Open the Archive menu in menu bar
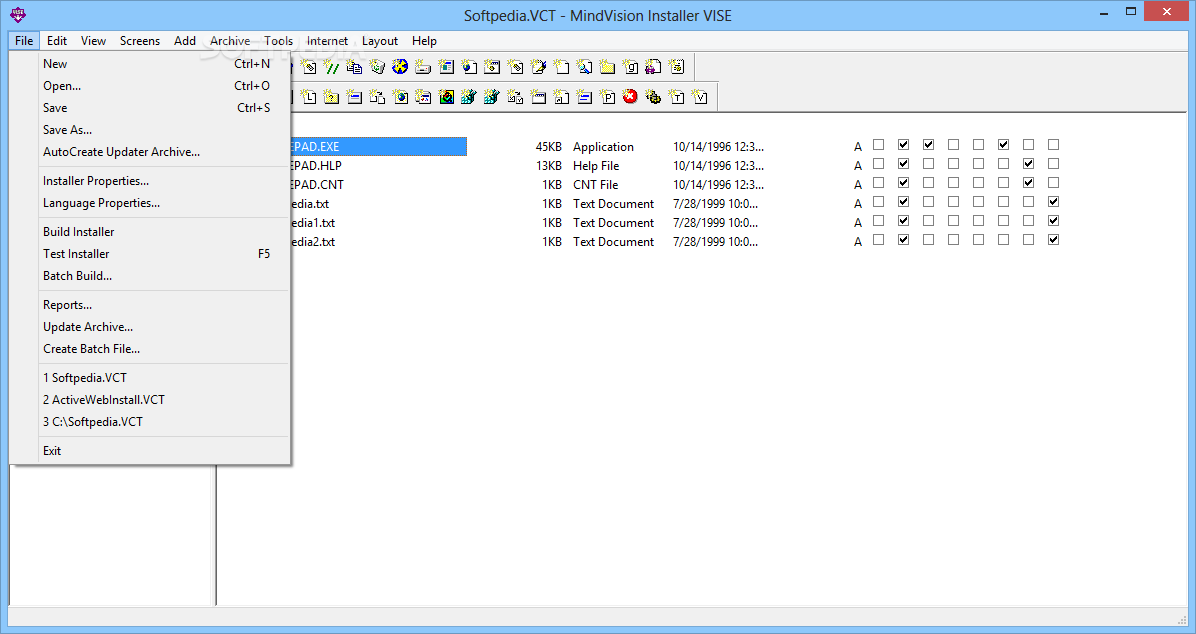1196x634 pixels. click(x=230, y=41)
